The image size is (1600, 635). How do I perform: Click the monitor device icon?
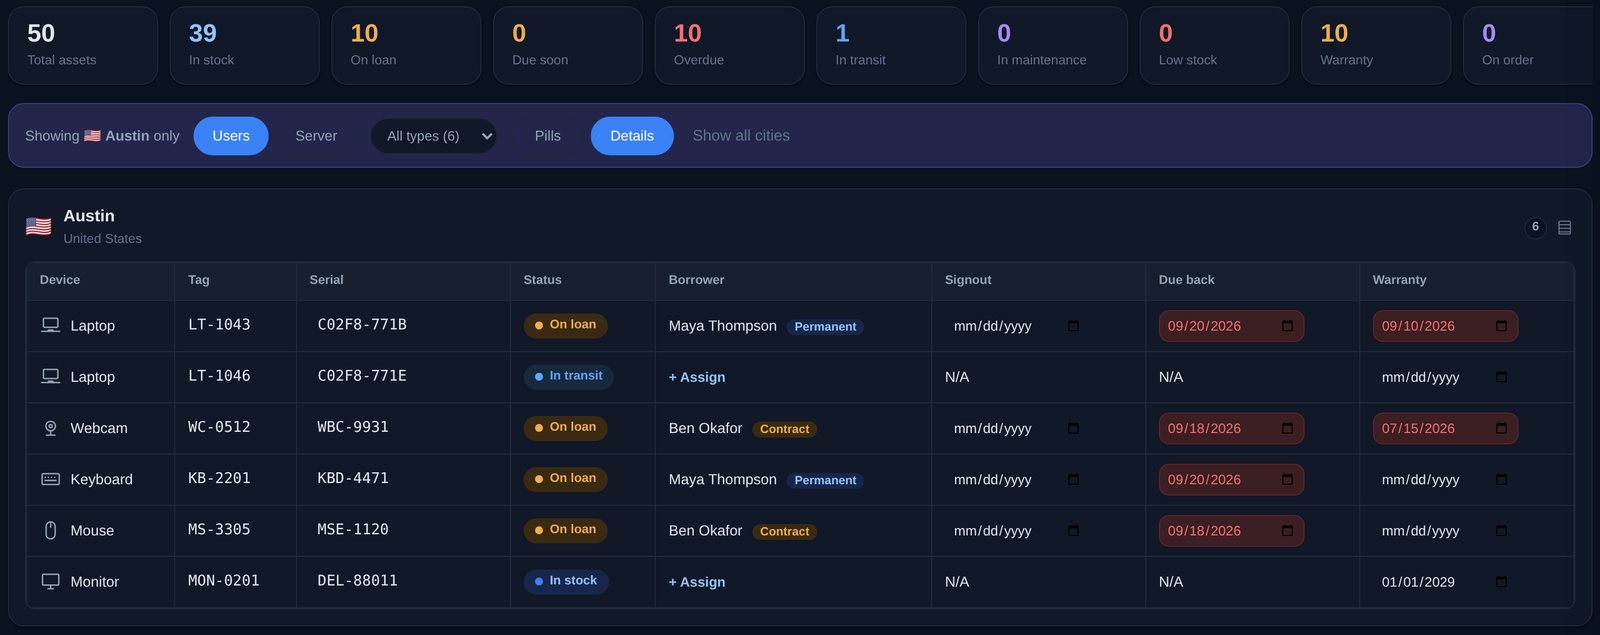tap(50, 581)
